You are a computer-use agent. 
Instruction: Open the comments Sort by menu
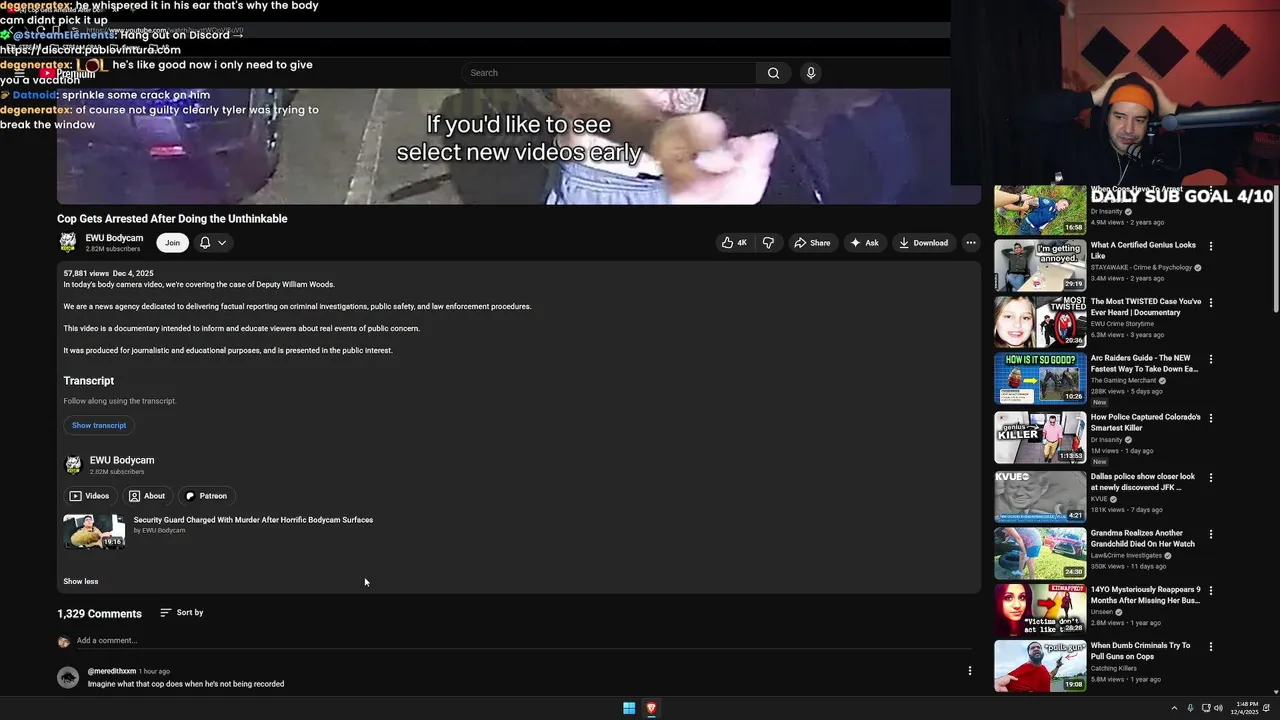pyautogui.click(x=181, y=613)
